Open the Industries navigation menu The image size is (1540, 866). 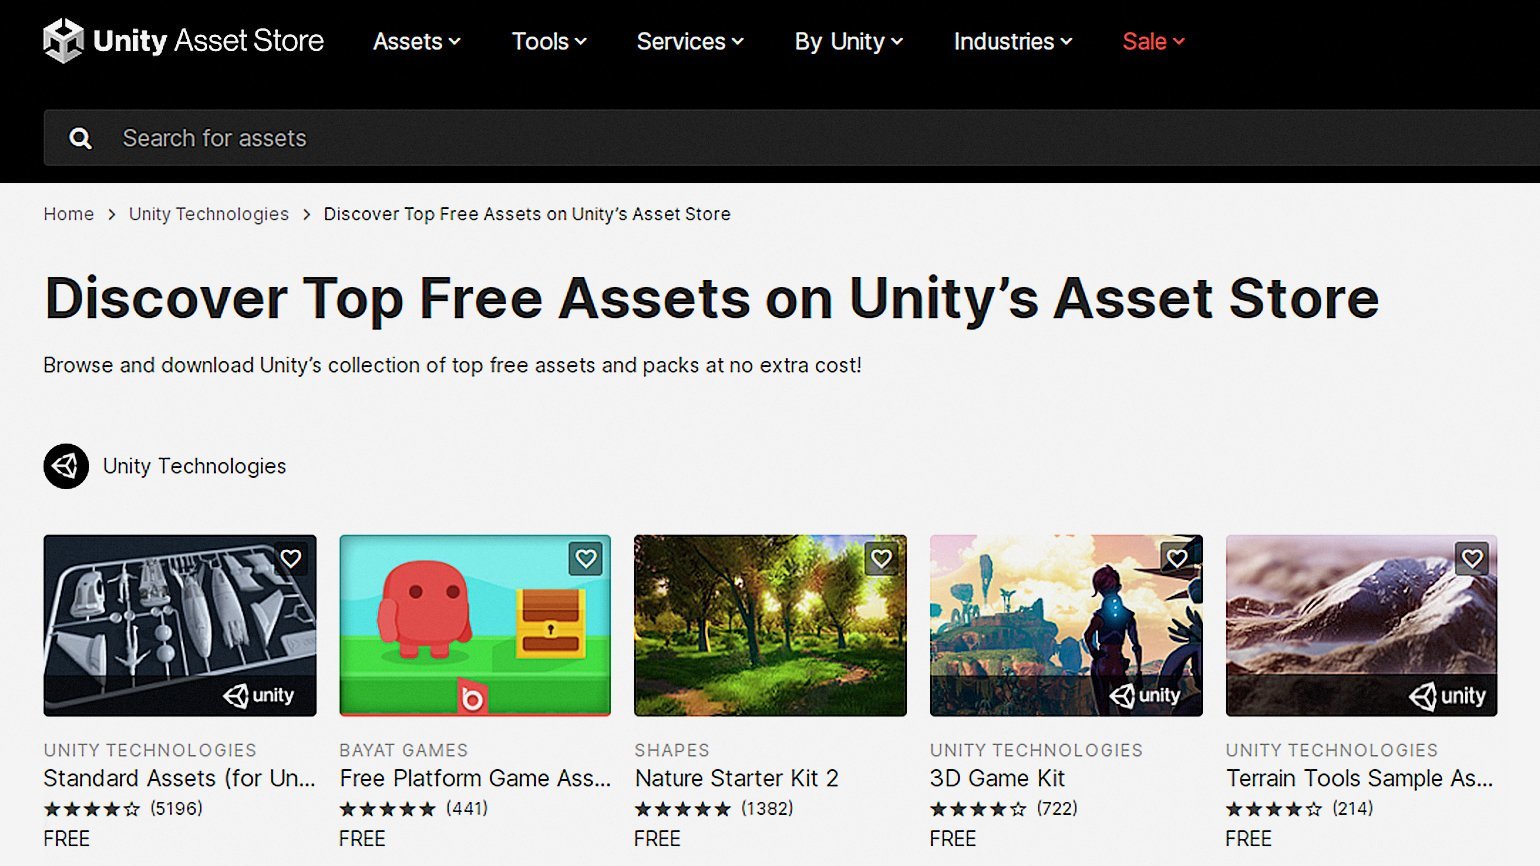tap(1013, 41)
